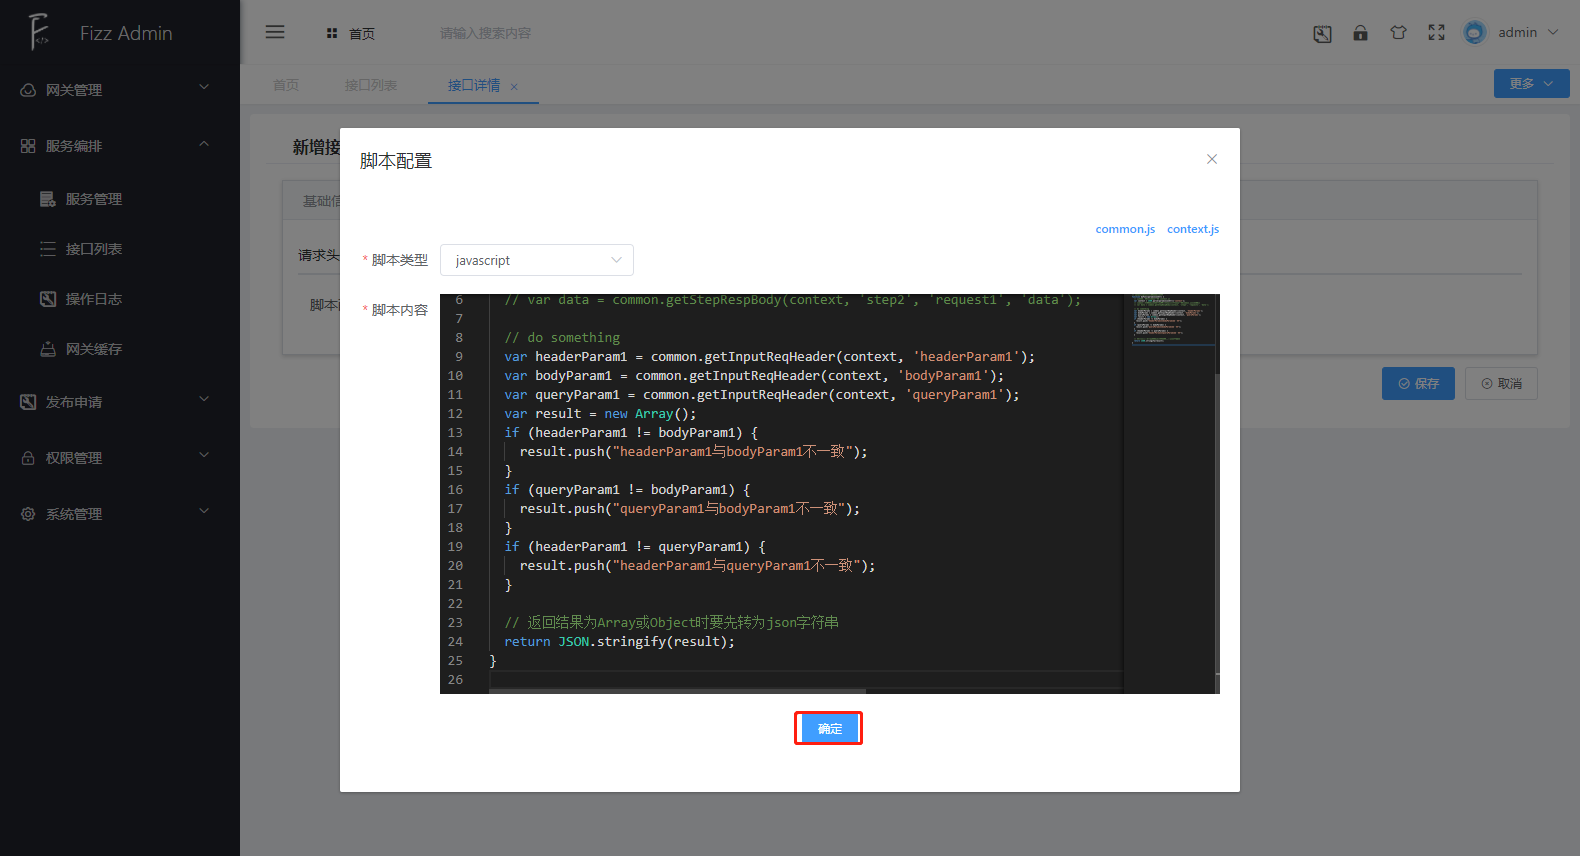The image size is (1580, 856).
Task: Close the 脚本配置 dialog
Action: pos(1211,159)
